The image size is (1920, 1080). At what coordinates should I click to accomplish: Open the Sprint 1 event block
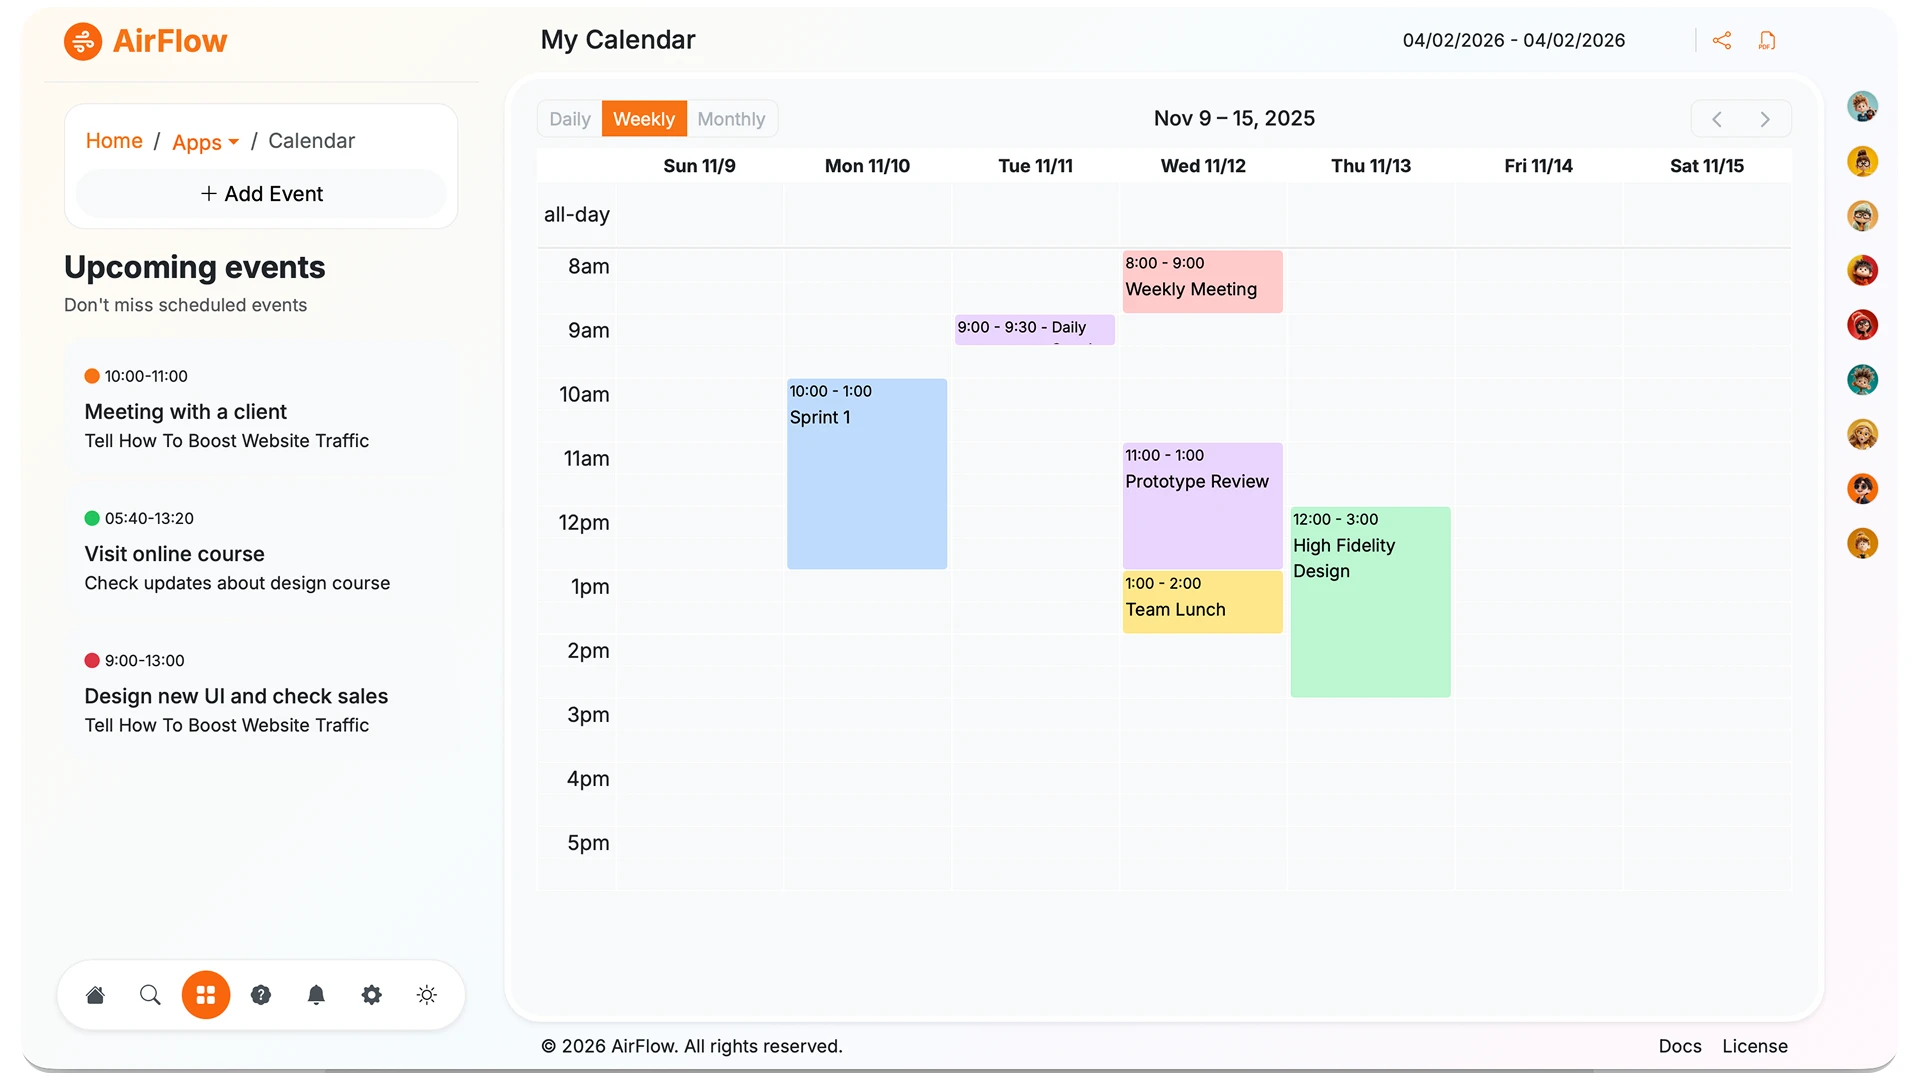[x=867, y=474]
